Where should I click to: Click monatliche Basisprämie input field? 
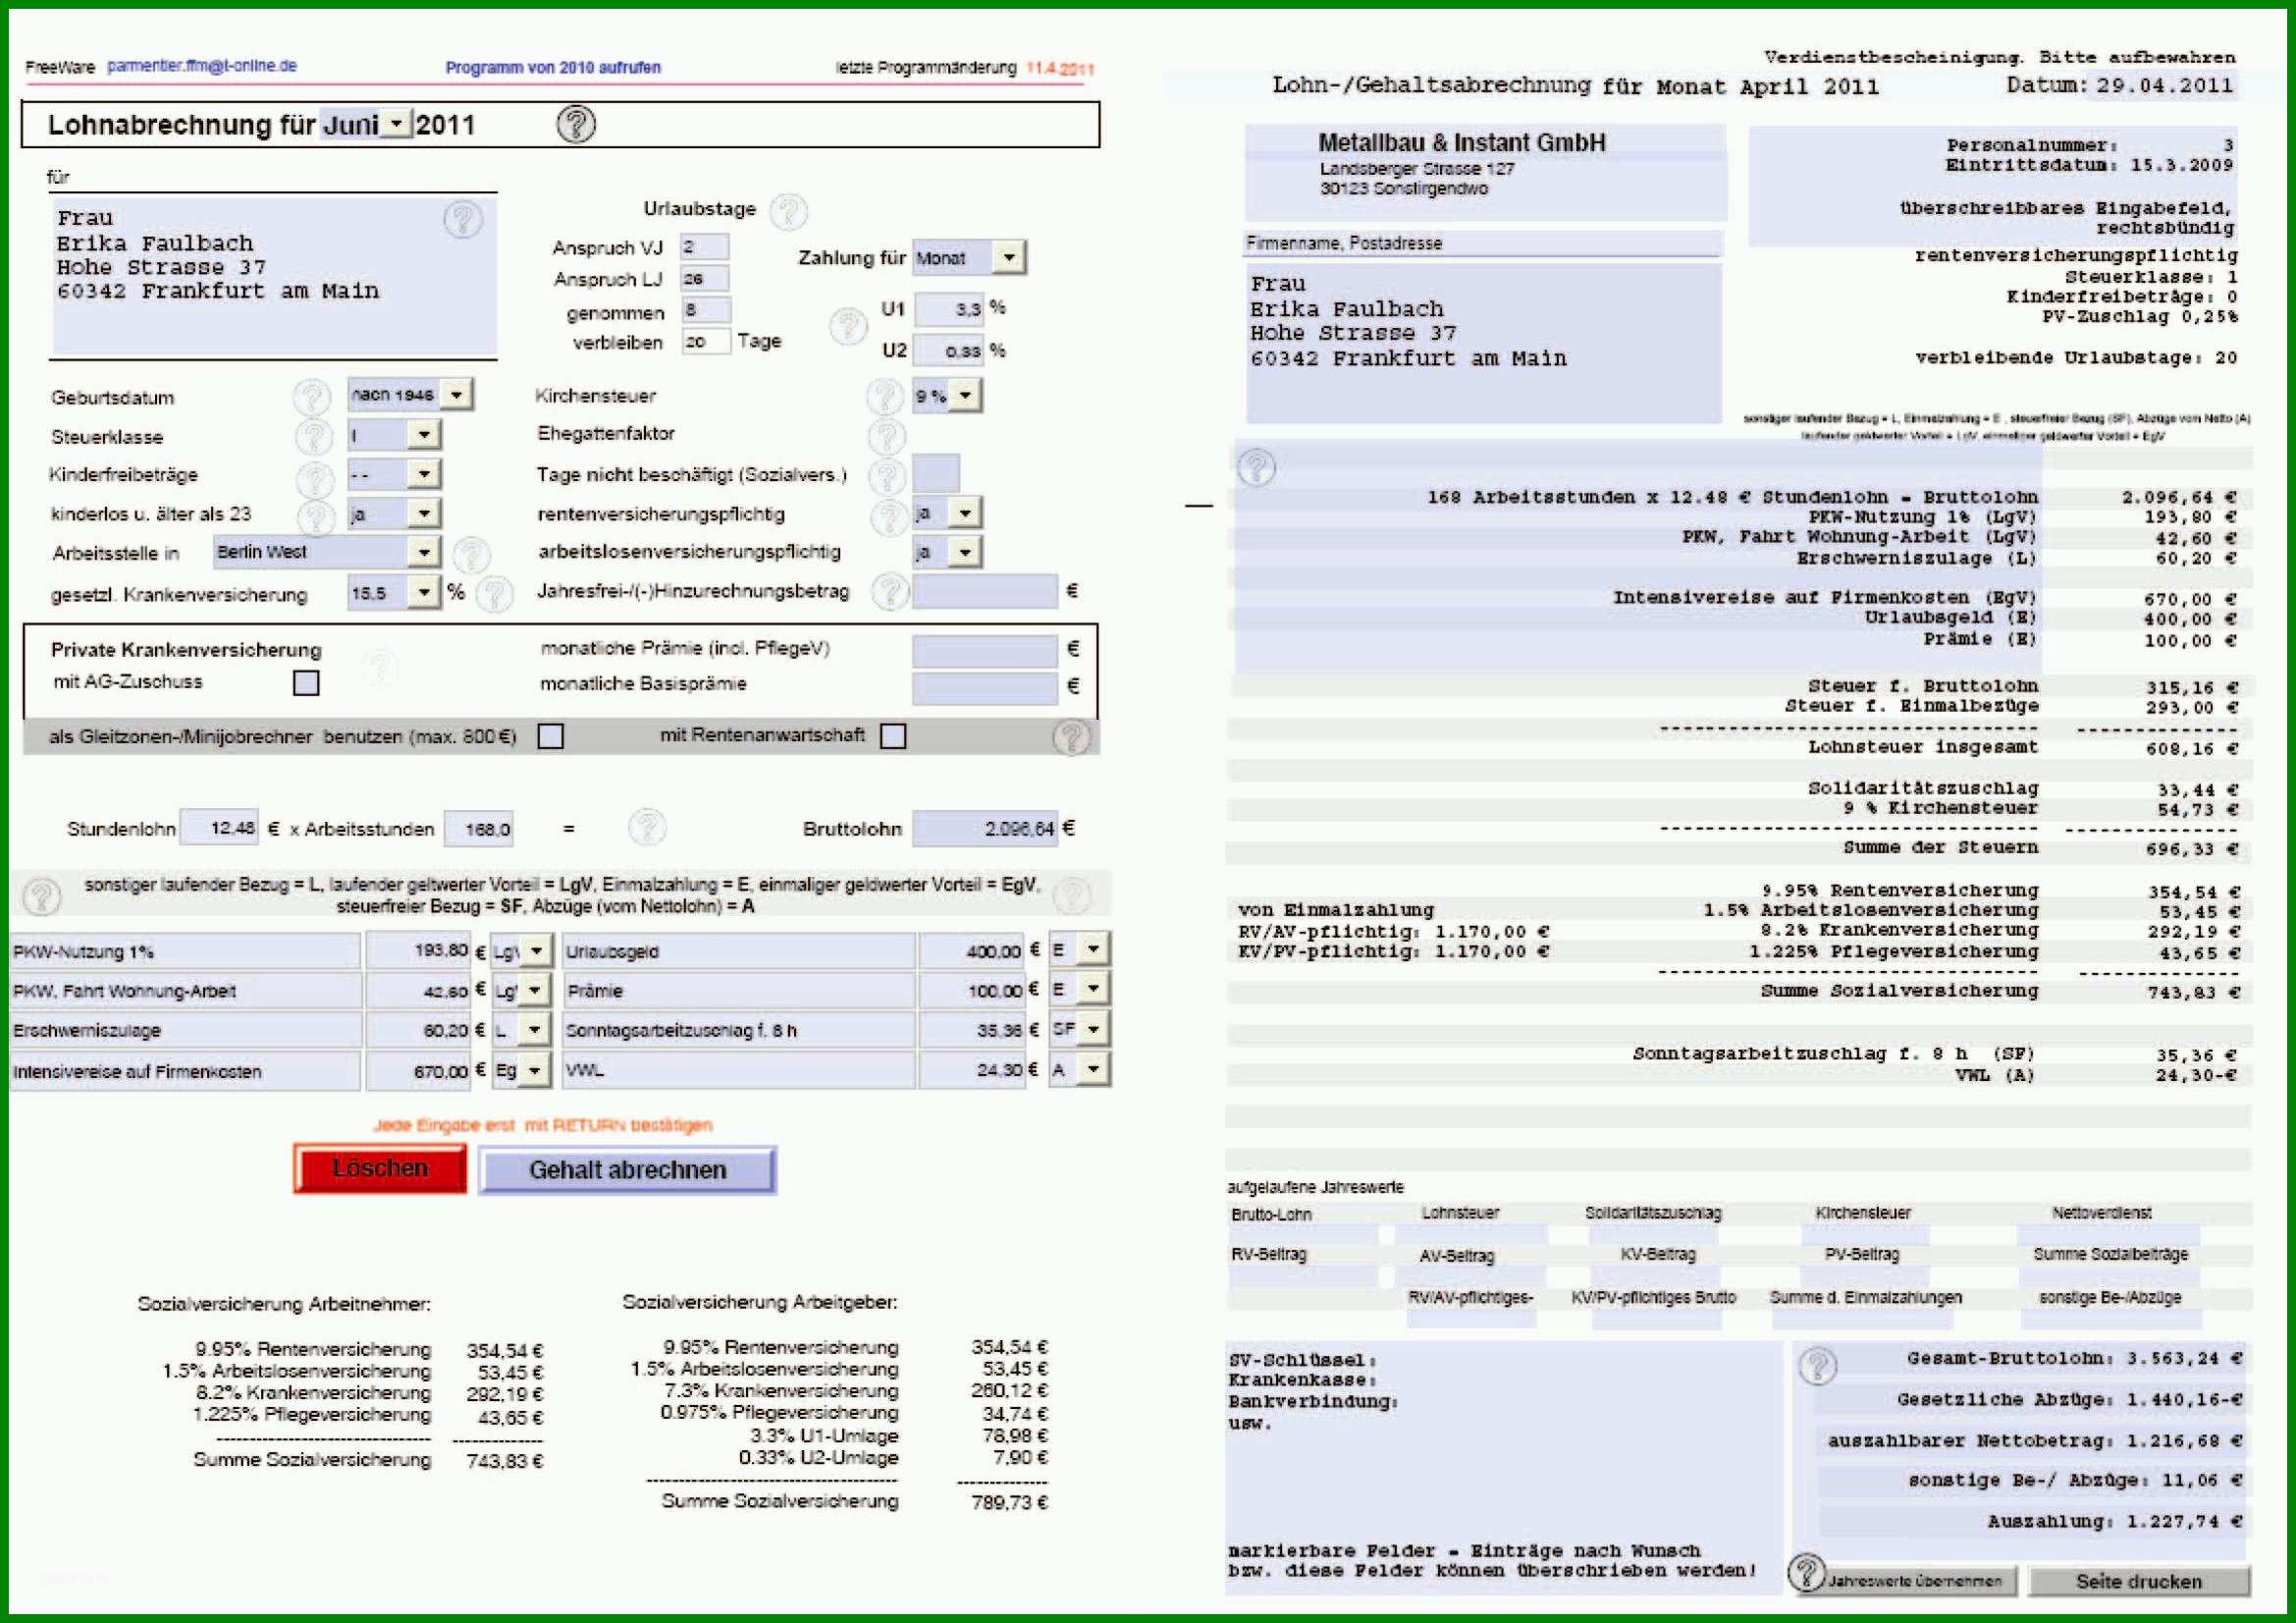tap(985, 688)
